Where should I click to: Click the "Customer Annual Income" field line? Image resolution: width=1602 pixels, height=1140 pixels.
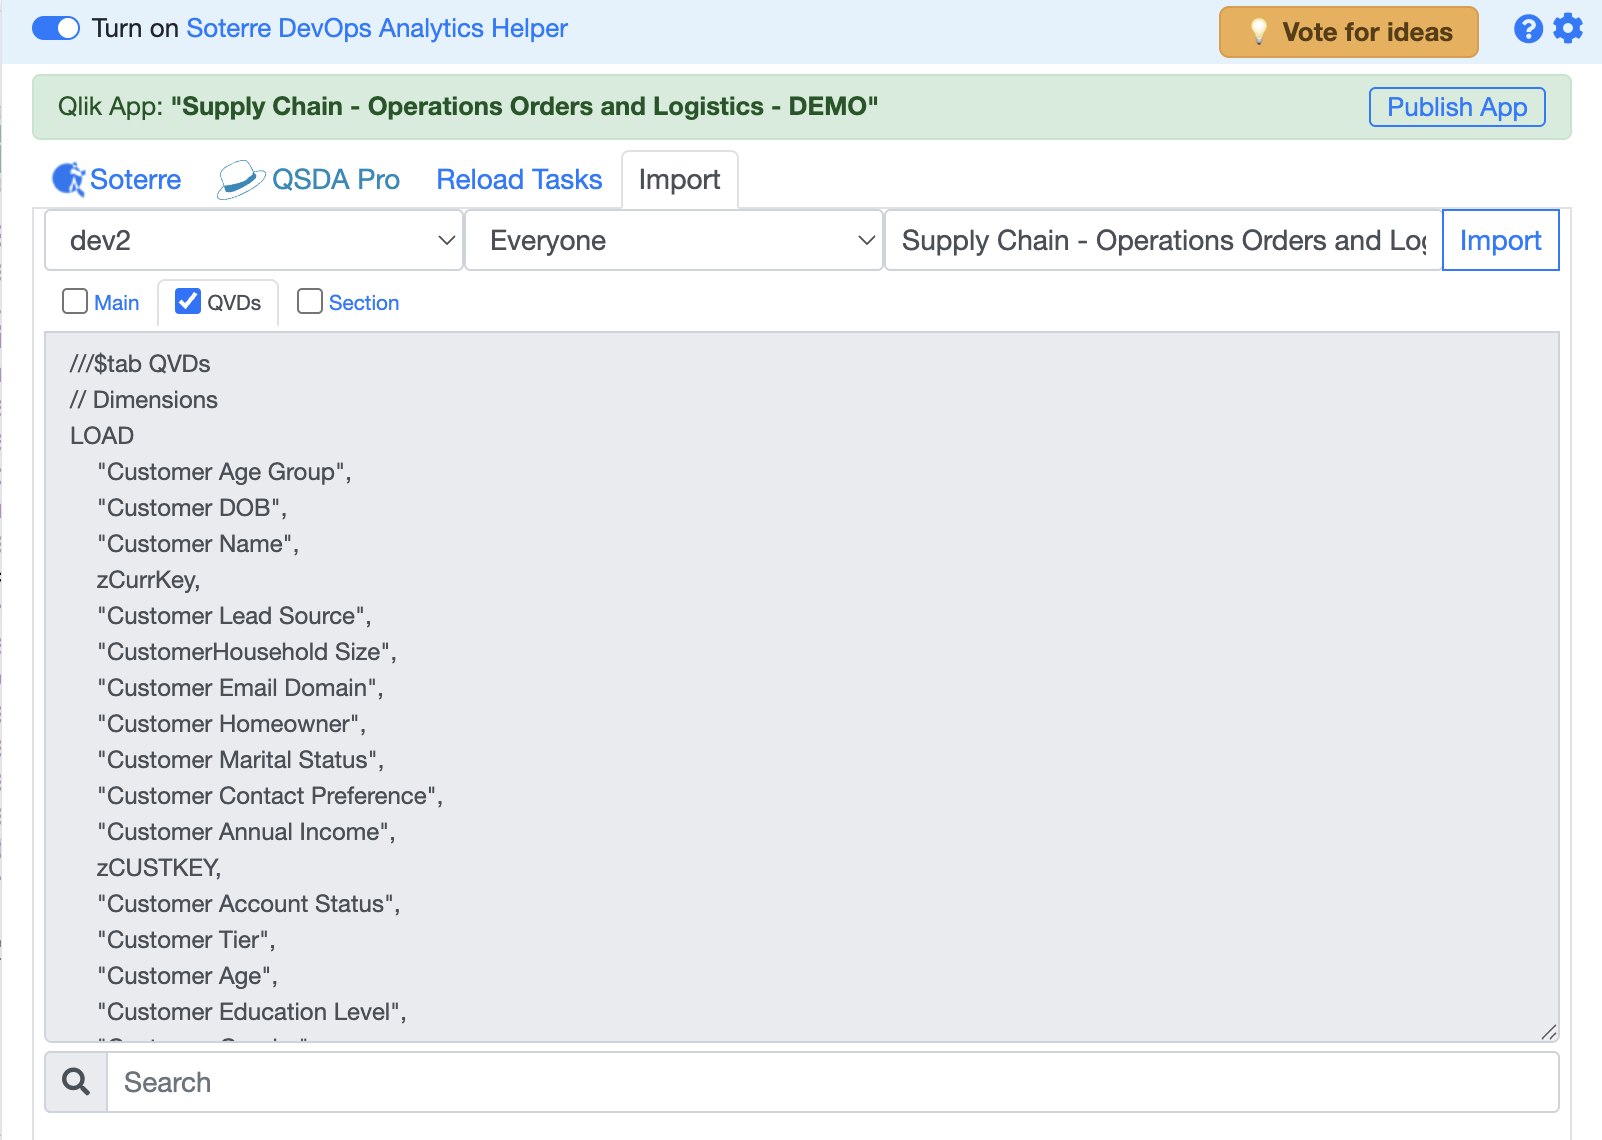pyautogui.click(x=246, y=832)
